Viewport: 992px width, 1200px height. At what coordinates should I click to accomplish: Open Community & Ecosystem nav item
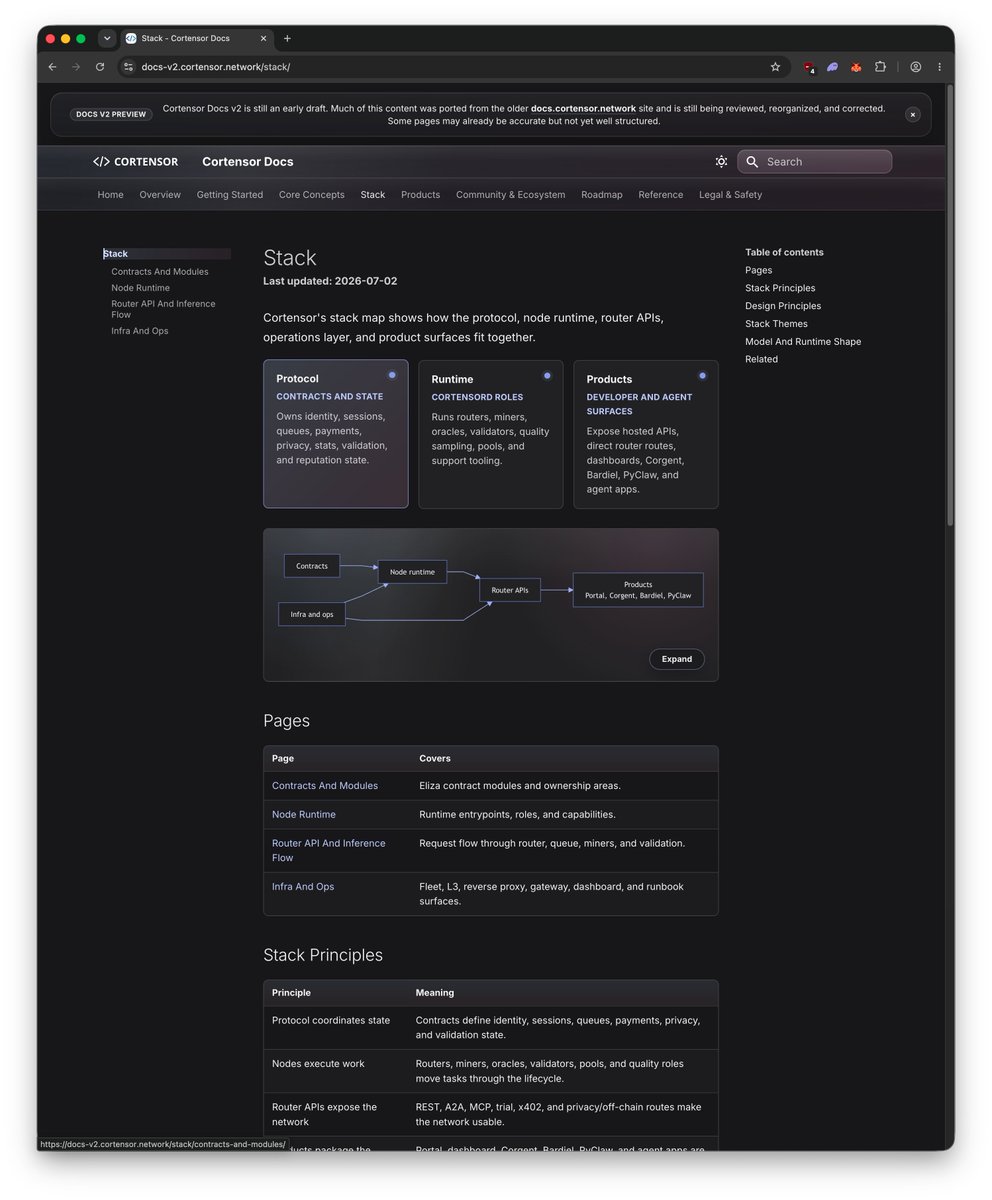pyautogui.click(x=510, y=195)
